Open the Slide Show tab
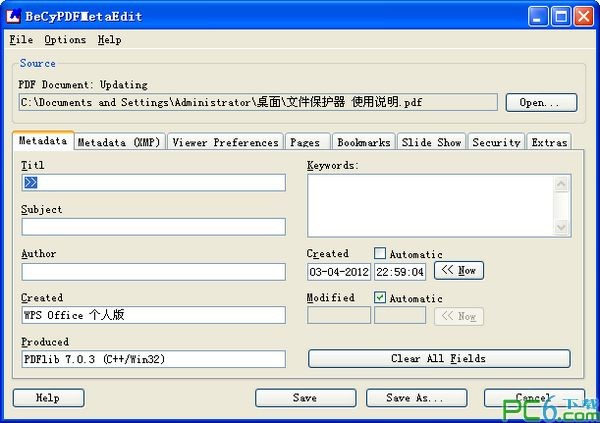The image size is (600, 423). click(431, 142)
